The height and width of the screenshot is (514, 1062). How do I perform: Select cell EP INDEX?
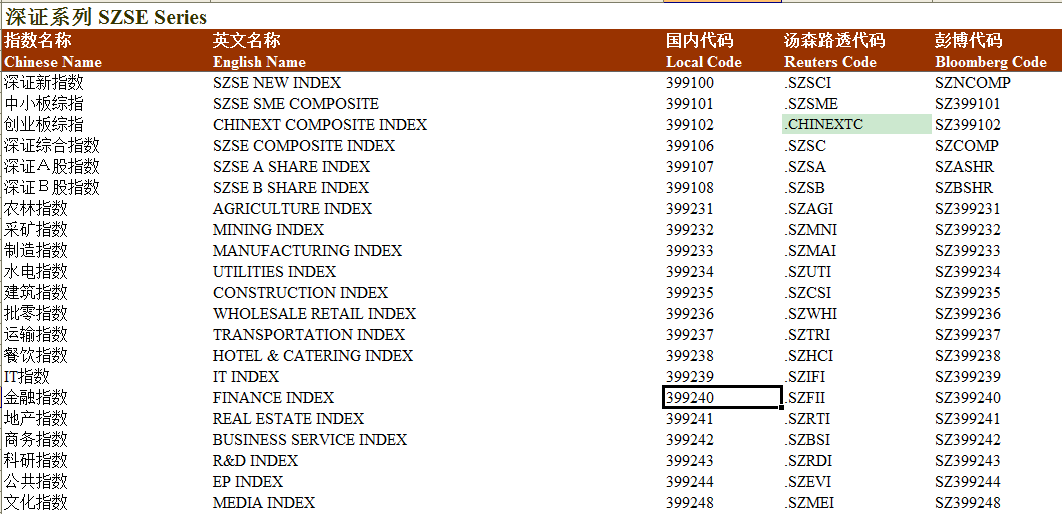point(248,481)
